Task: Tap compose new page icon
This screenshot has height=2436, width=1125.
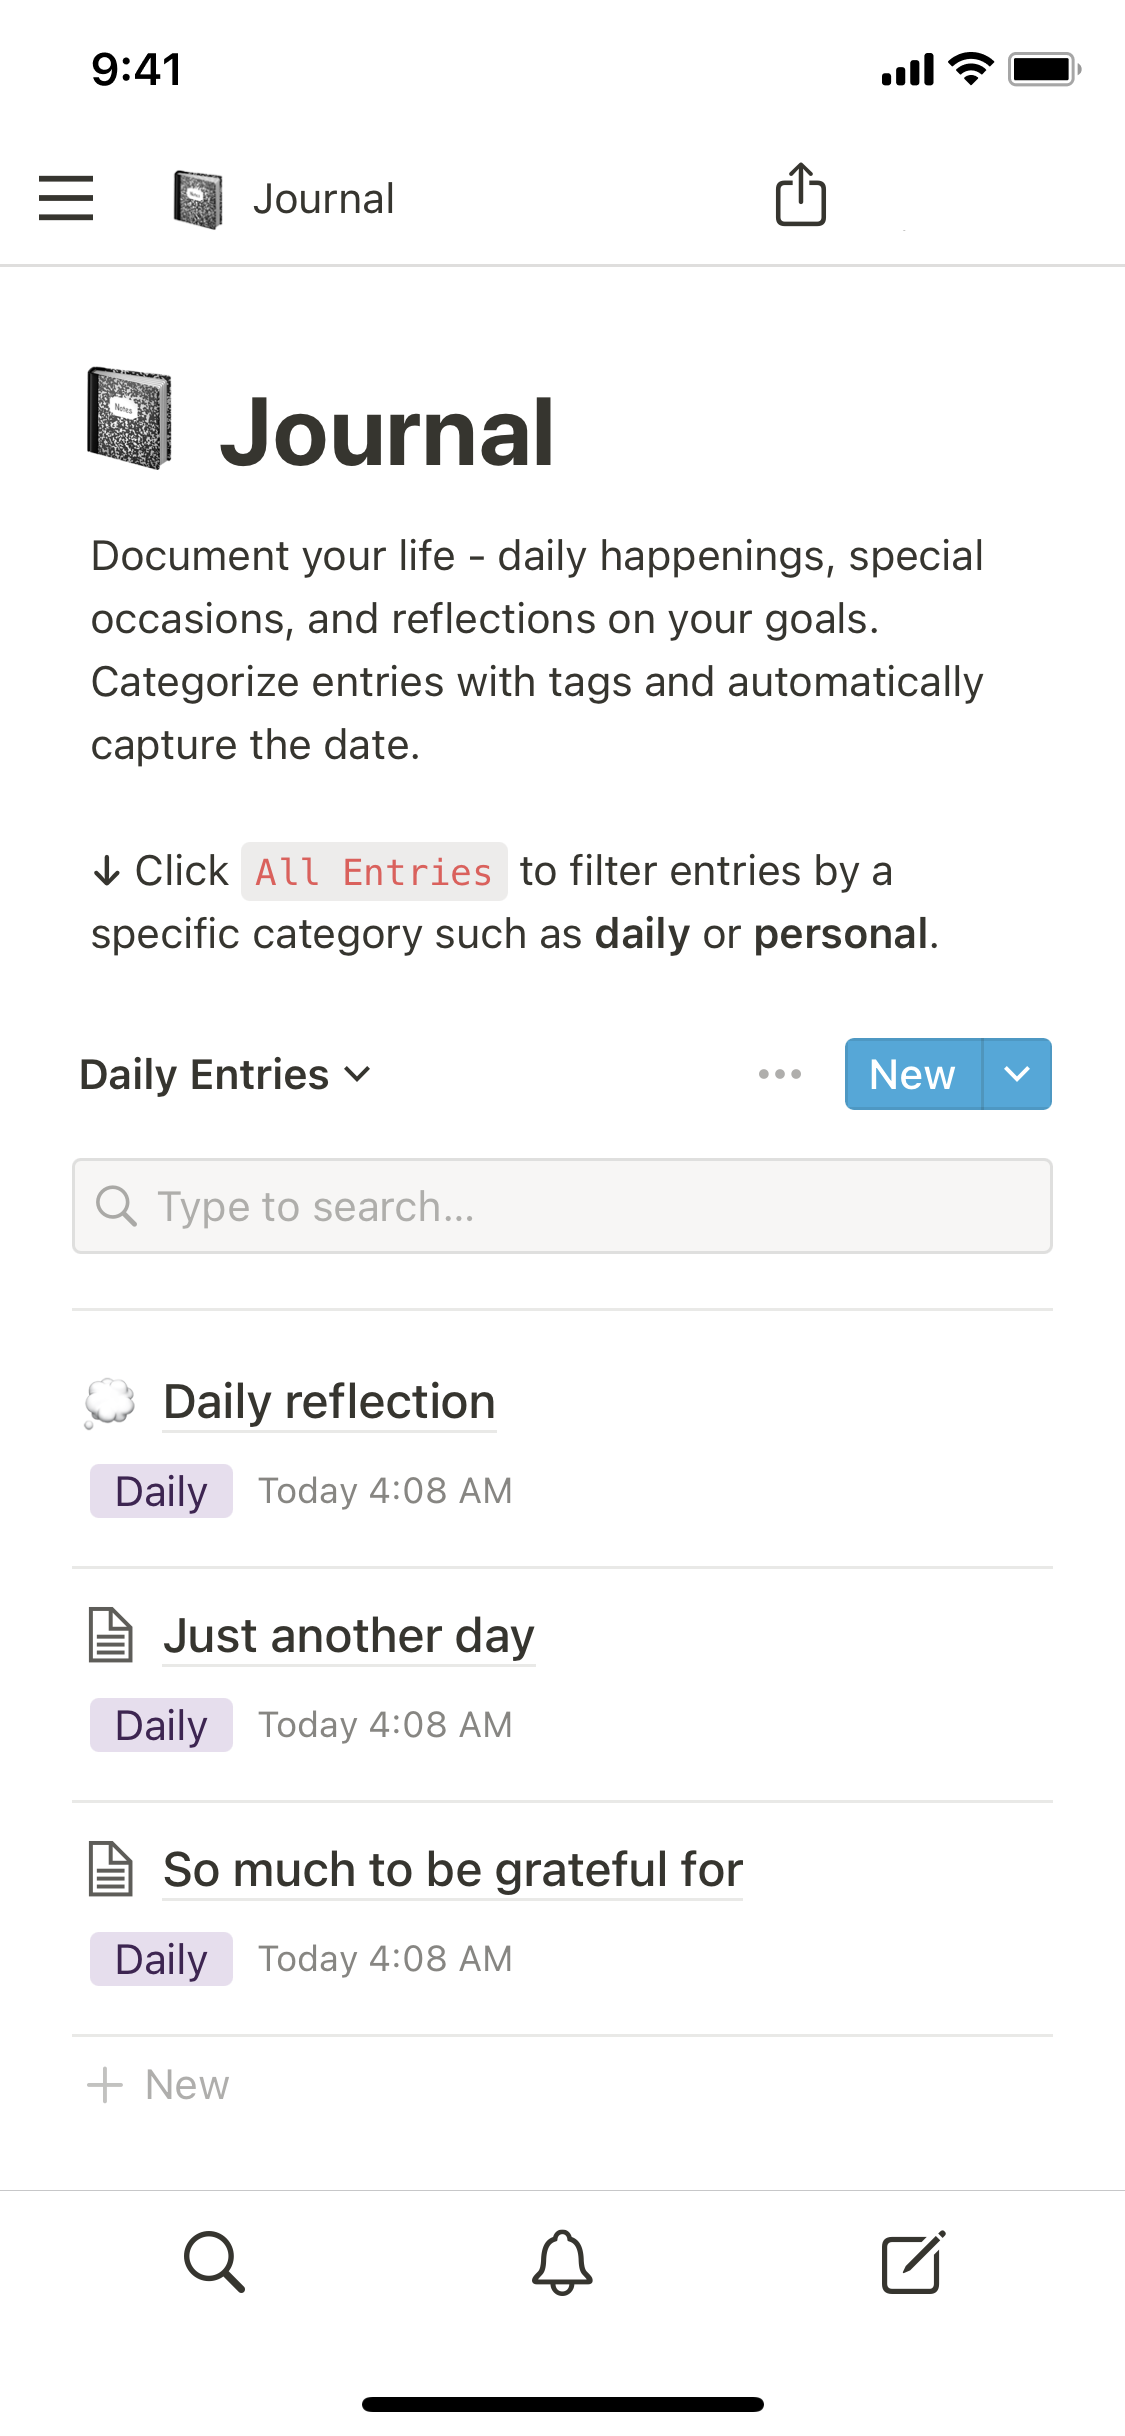Action: [x=912, y=2261]
